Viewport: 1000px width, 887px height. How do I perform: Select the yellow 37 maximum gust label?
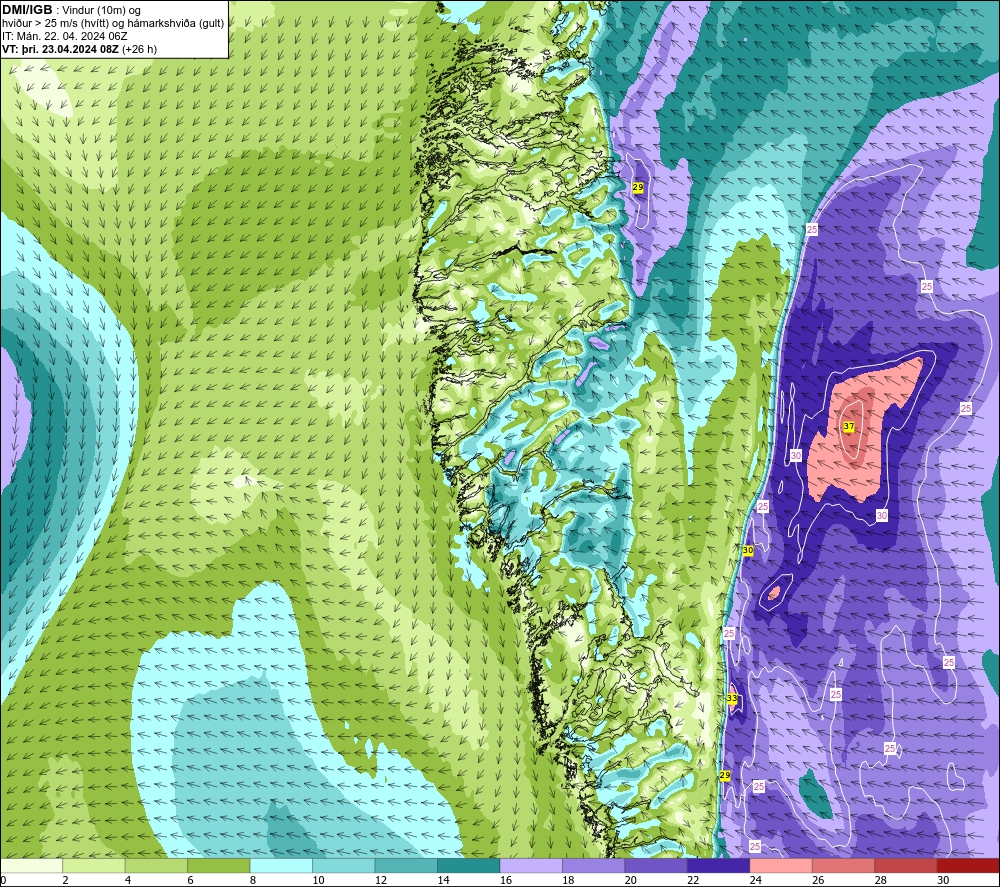click(x=849, y=426)
